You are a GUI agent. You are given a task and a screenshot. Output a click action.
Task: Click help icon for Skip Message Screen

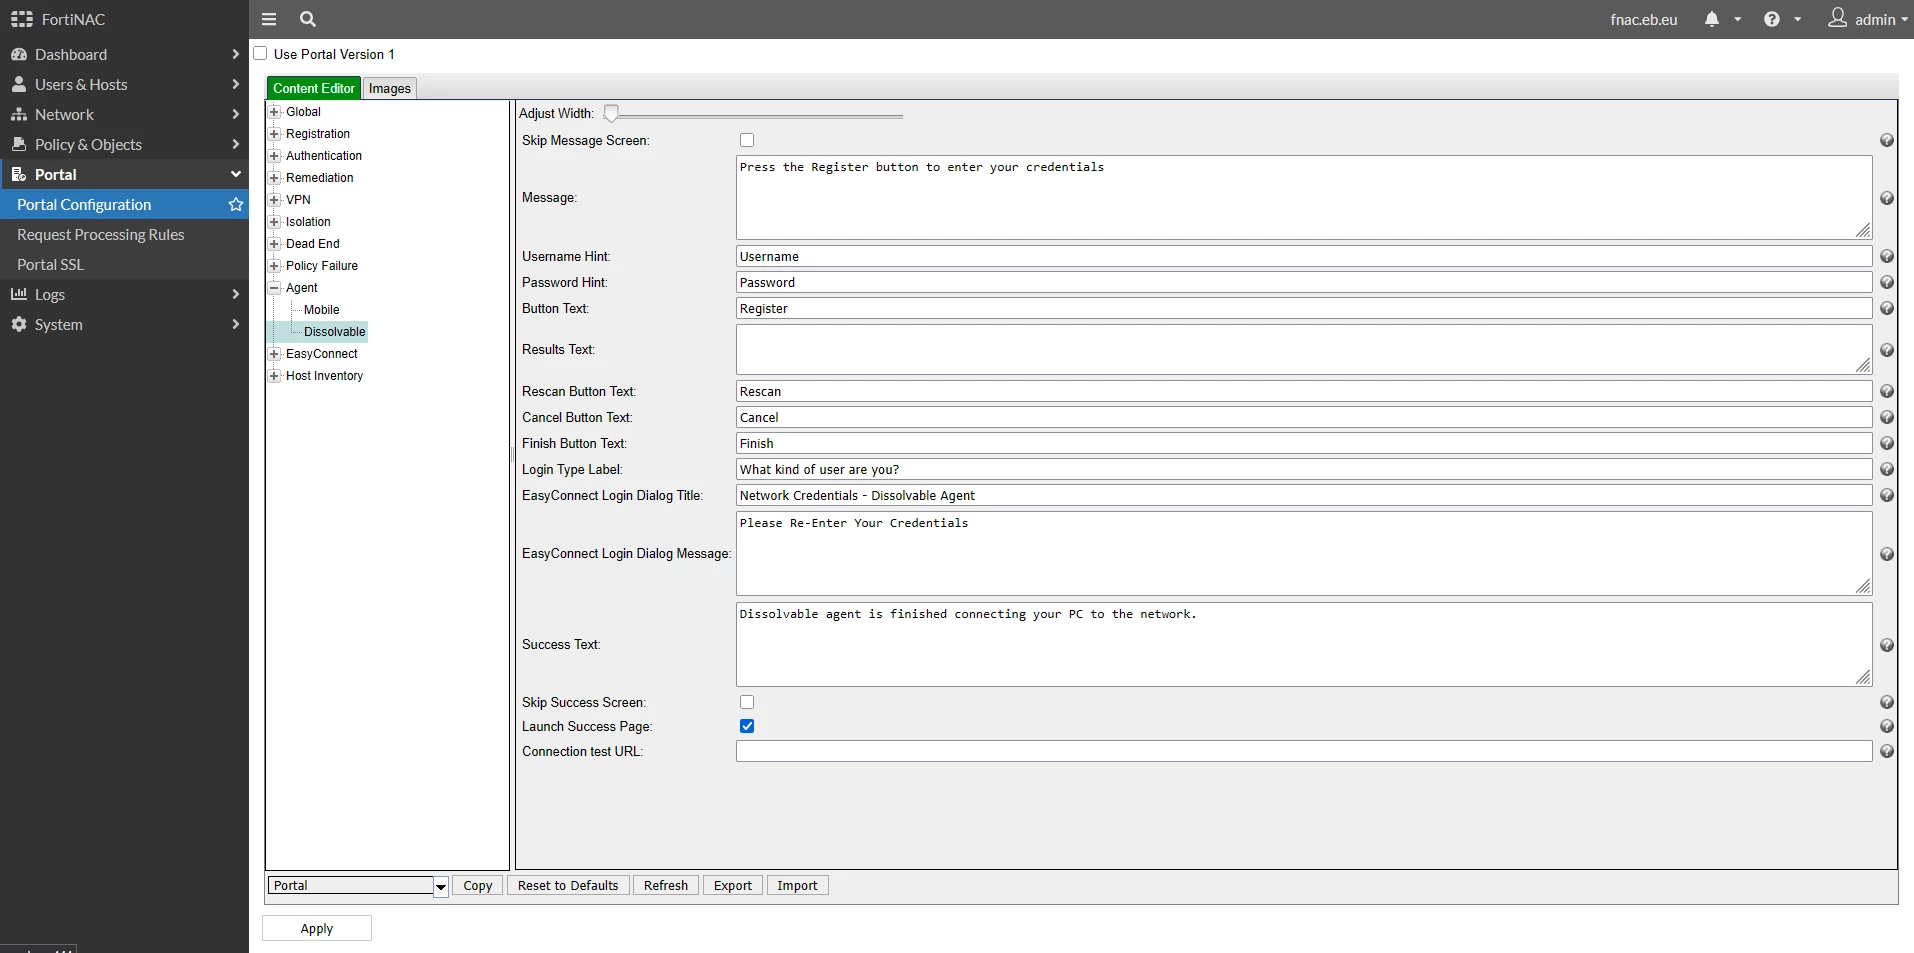[x=1887, y=141]
